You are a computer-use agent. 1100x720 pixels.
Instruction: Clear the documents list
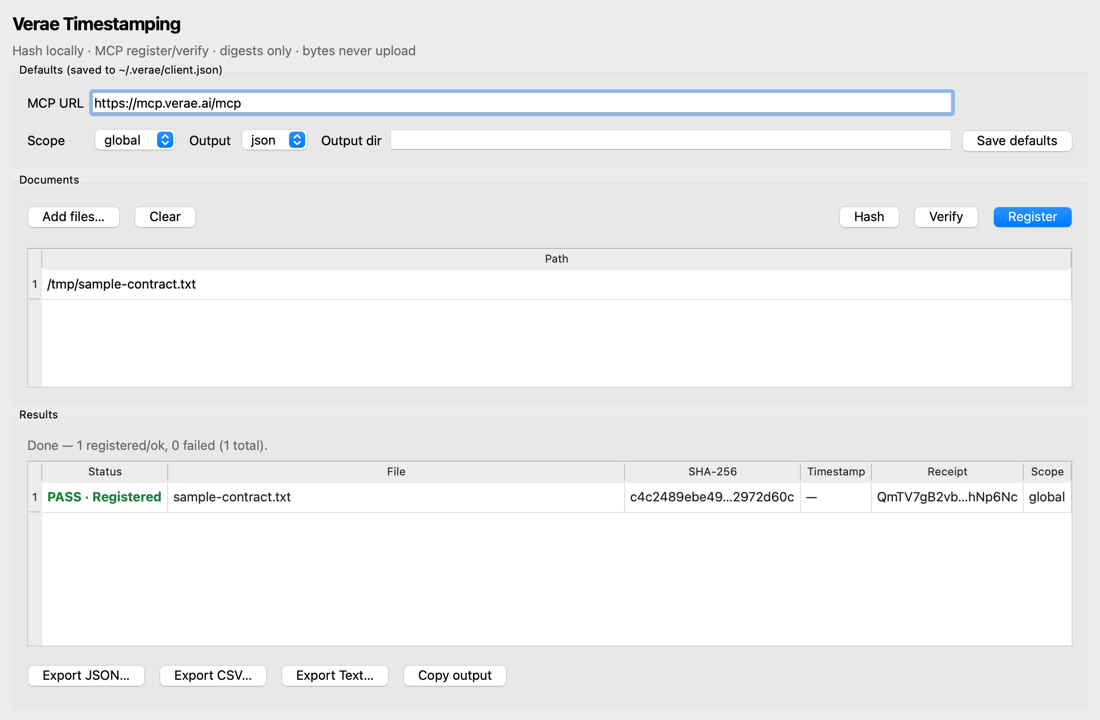165,217
